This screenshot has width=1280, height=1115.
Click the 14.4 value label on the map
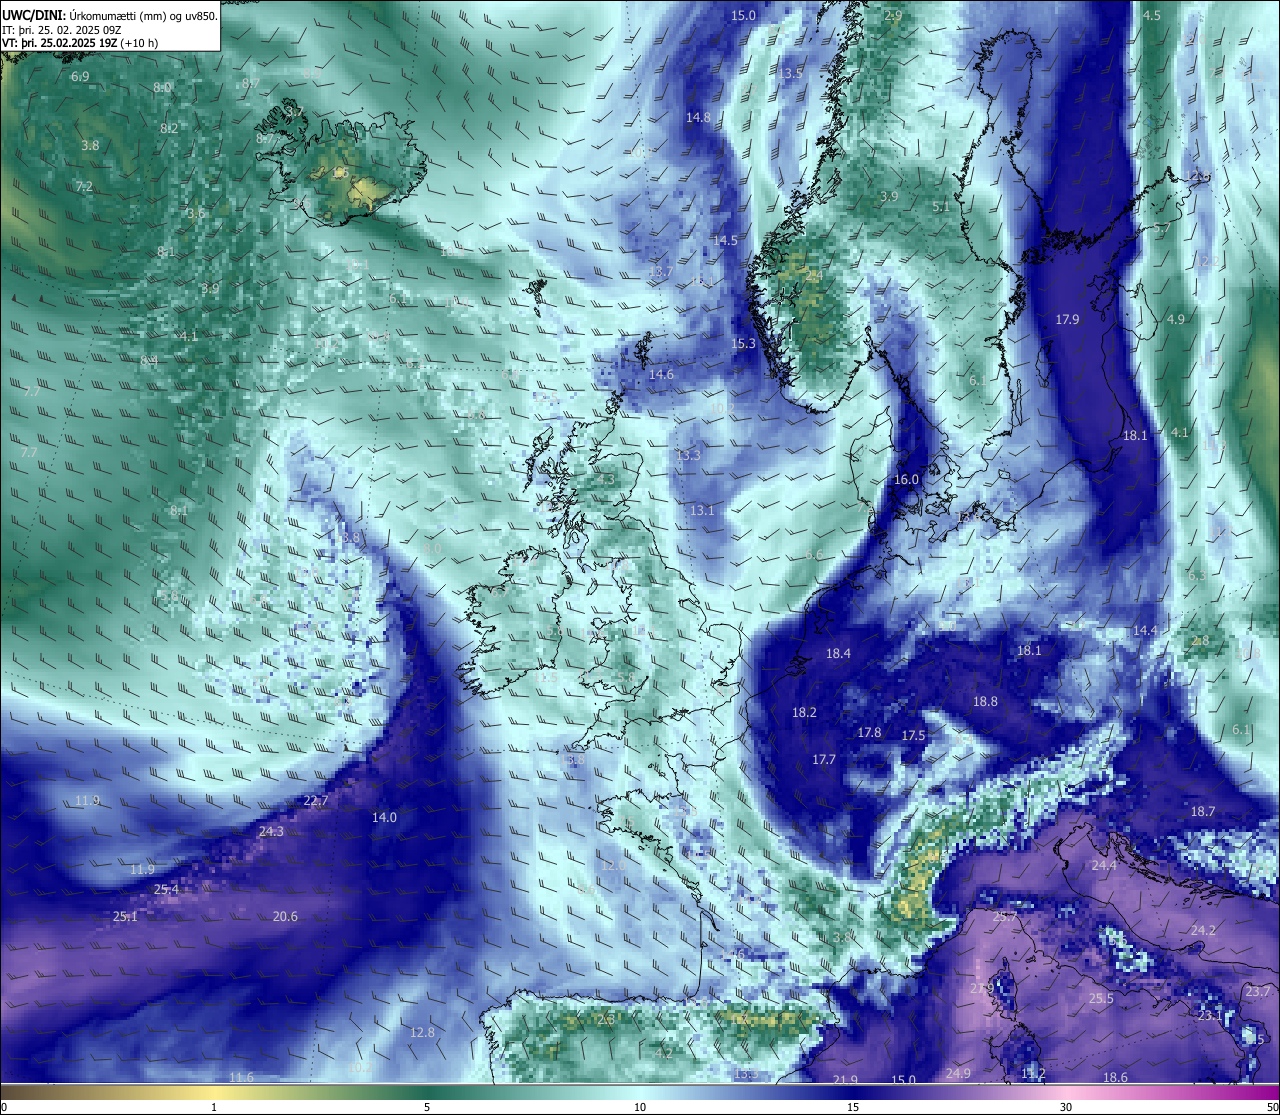1145,631
